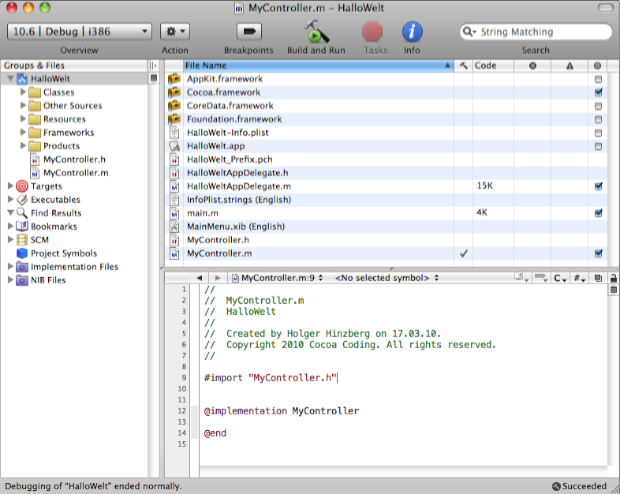Toggle target checkbox for HalloWelt-Info.plist
The image size is (620, 494).
pos(598,133)
